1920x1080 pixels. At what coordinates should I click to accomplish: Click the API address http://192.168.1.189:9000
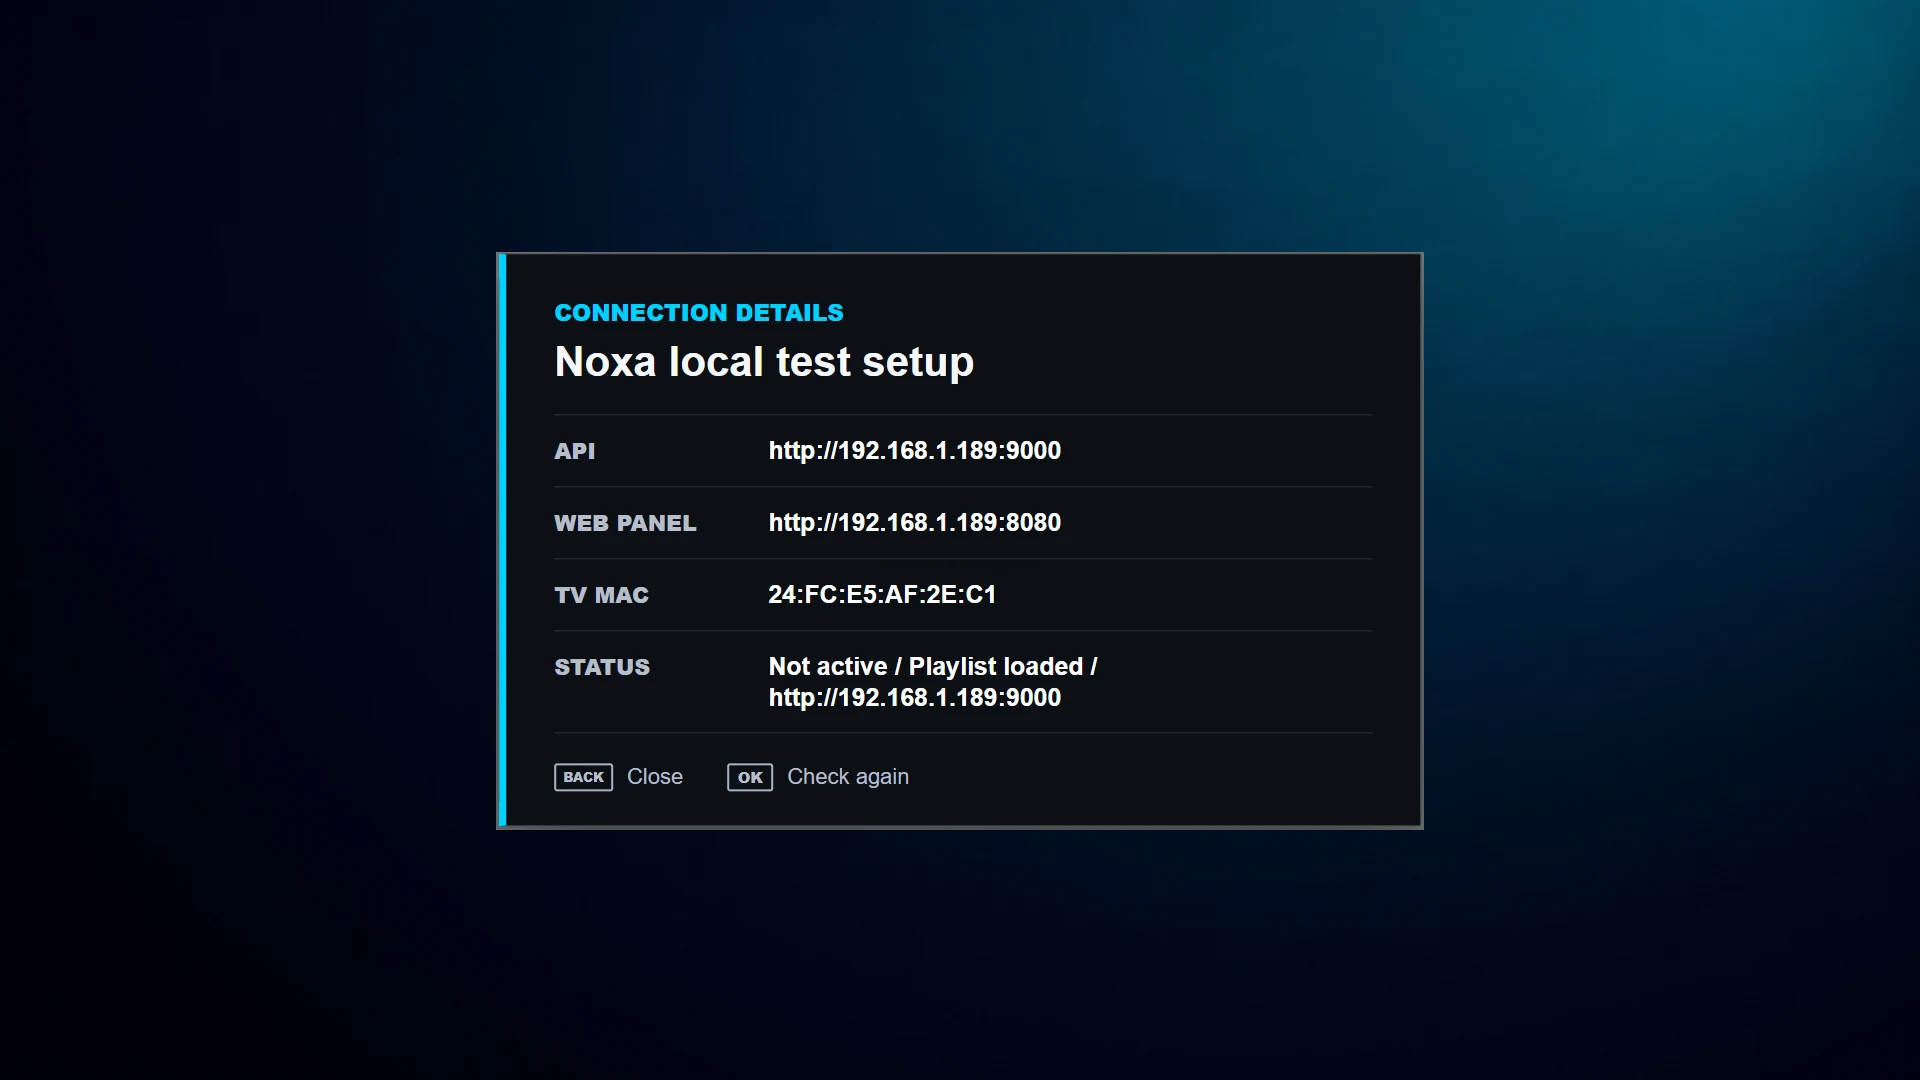point(915,451)
